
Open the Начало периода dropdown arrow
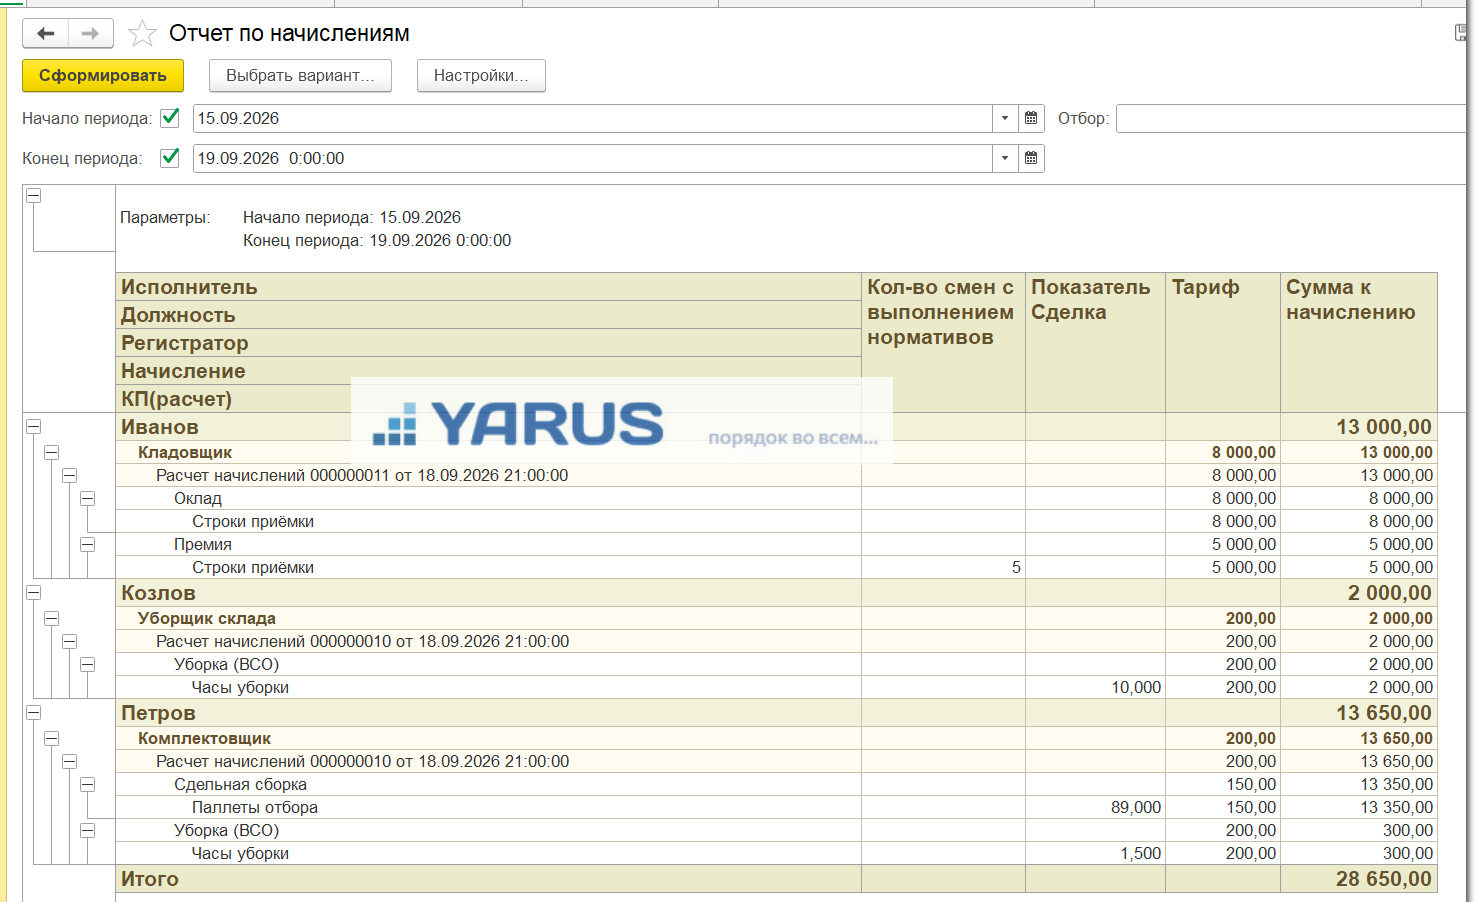click(1005, 118)
